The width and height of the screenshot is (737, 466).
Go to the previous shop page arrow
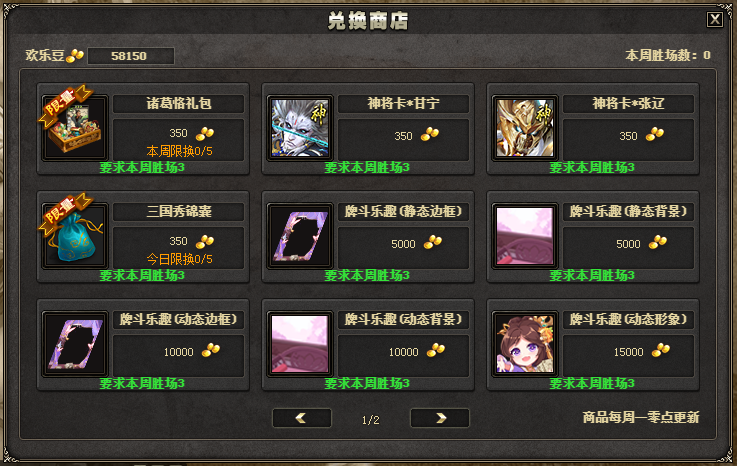tap(302, 418)
